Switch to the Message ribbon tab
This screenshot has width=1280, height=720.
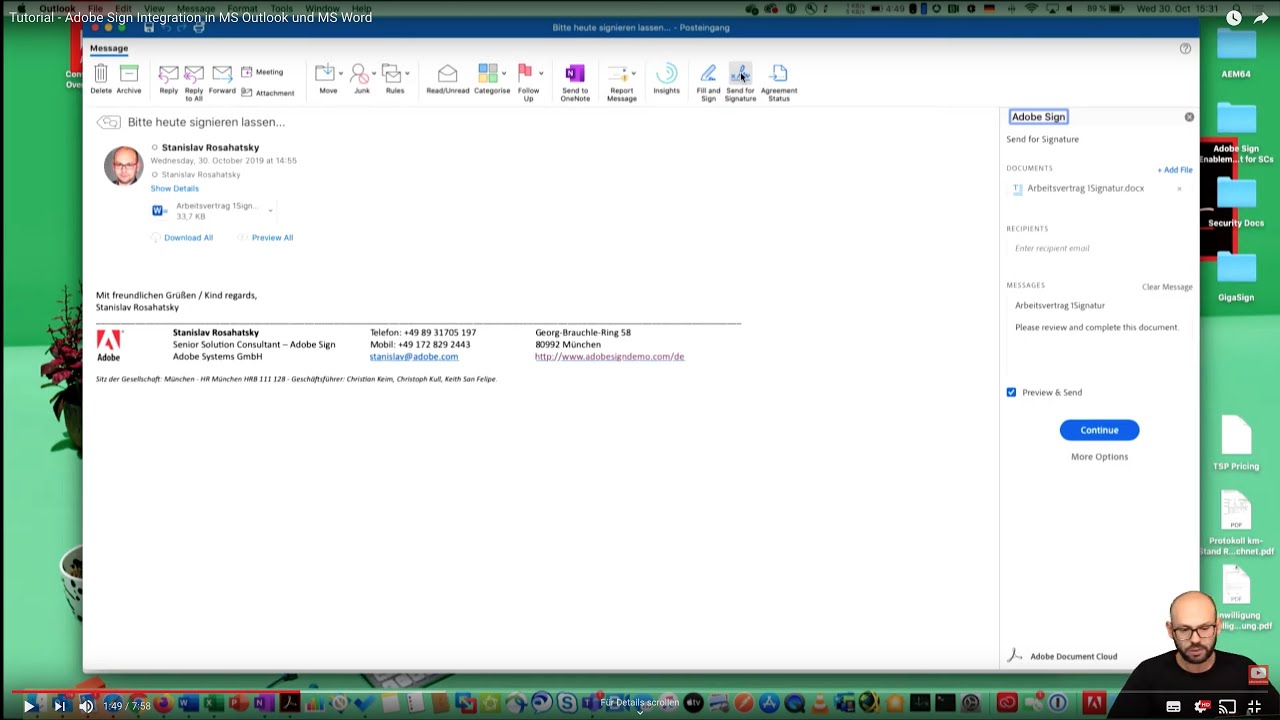click(109, 48)
